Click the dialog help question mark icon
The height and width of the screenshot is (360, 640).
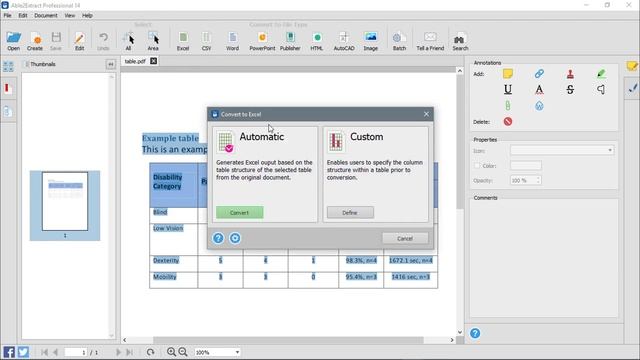point(218,238)
